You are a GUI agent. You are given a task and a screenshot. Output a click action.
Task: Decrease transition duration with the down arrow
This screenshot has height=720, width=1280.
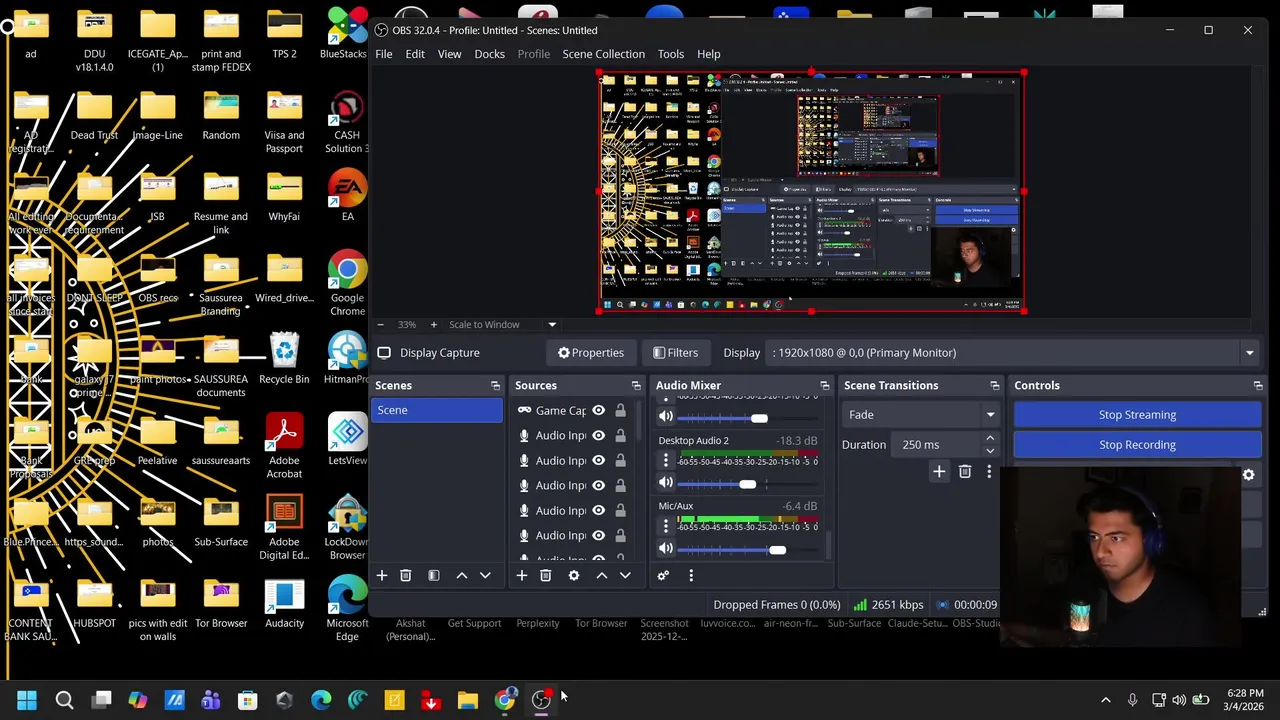coord(990,450)
